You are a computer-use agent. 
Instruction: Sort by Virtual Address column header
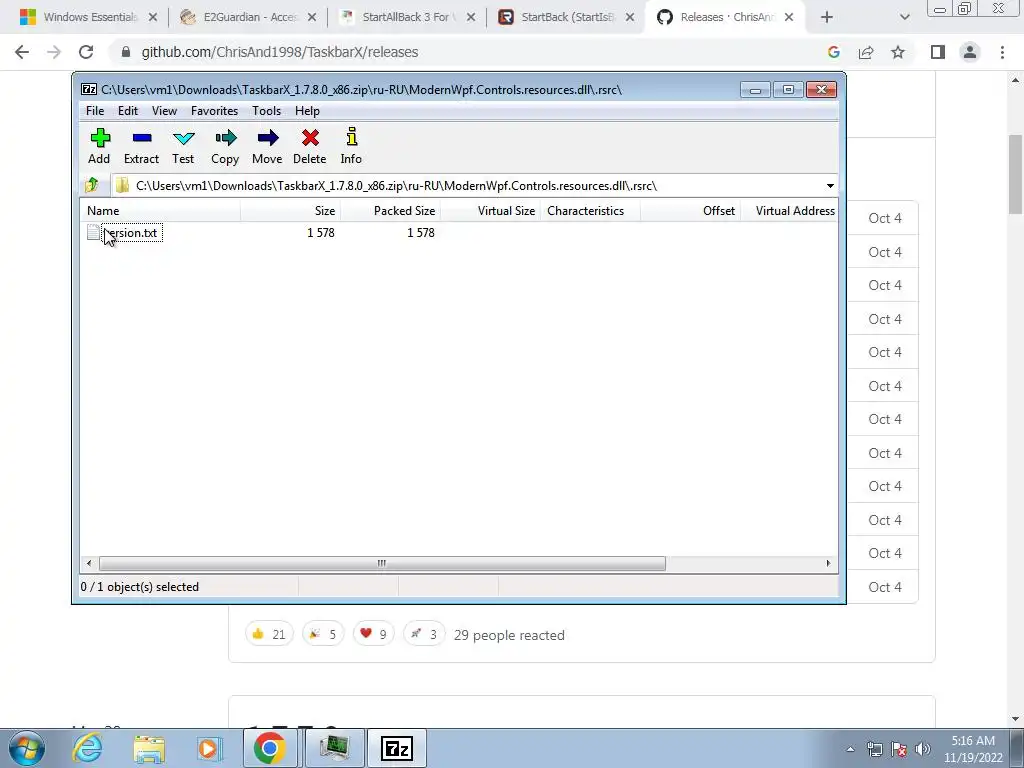click(789, 211)
